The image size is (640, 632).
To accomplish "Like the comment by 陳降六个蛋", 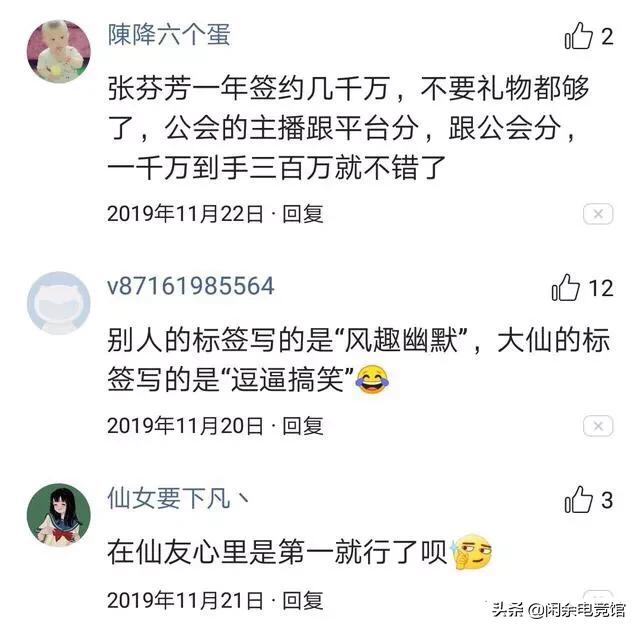I will (578, 36).
